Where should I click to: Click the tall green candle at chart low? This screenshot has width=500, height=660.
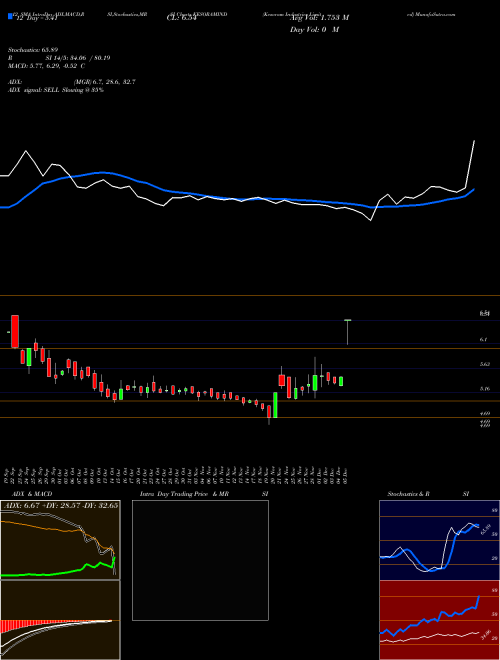pos(275,405)
